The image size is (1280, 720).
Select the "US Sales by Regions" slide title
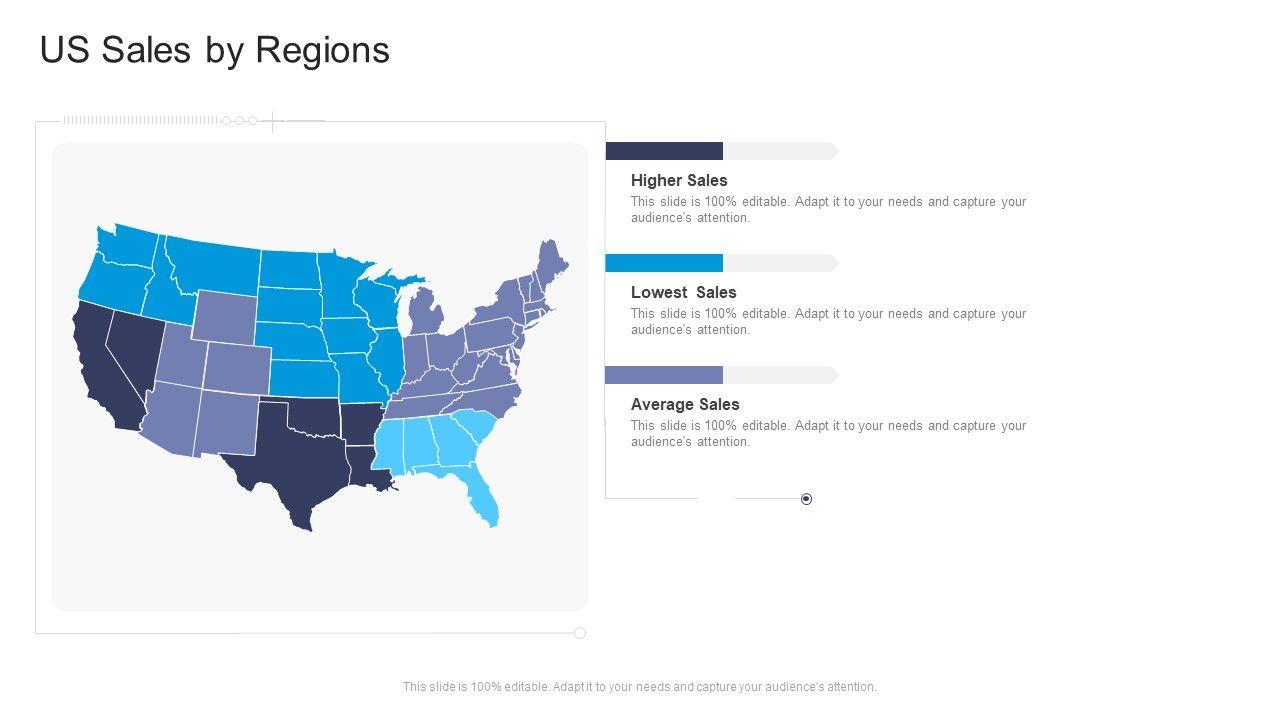pos(215,50)
